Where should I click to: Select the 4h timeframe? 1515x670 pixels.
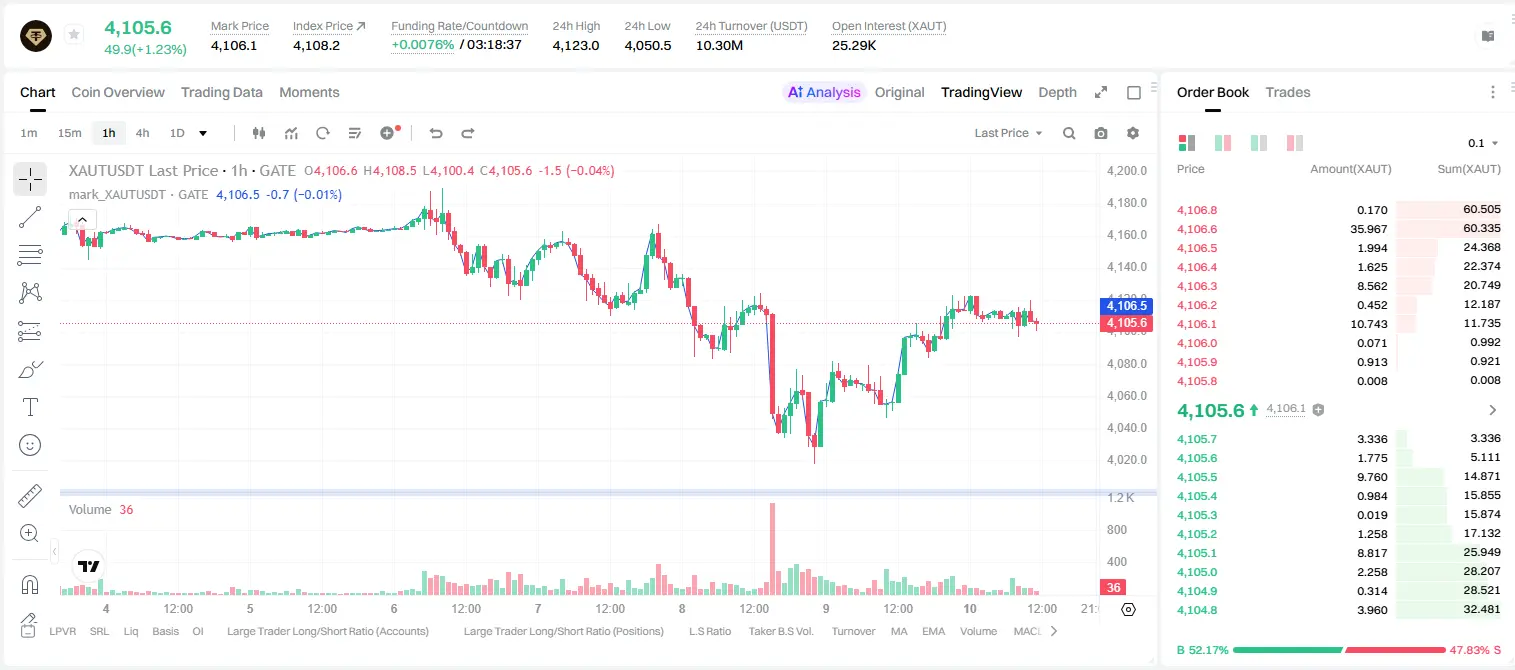tap(143, 133)
